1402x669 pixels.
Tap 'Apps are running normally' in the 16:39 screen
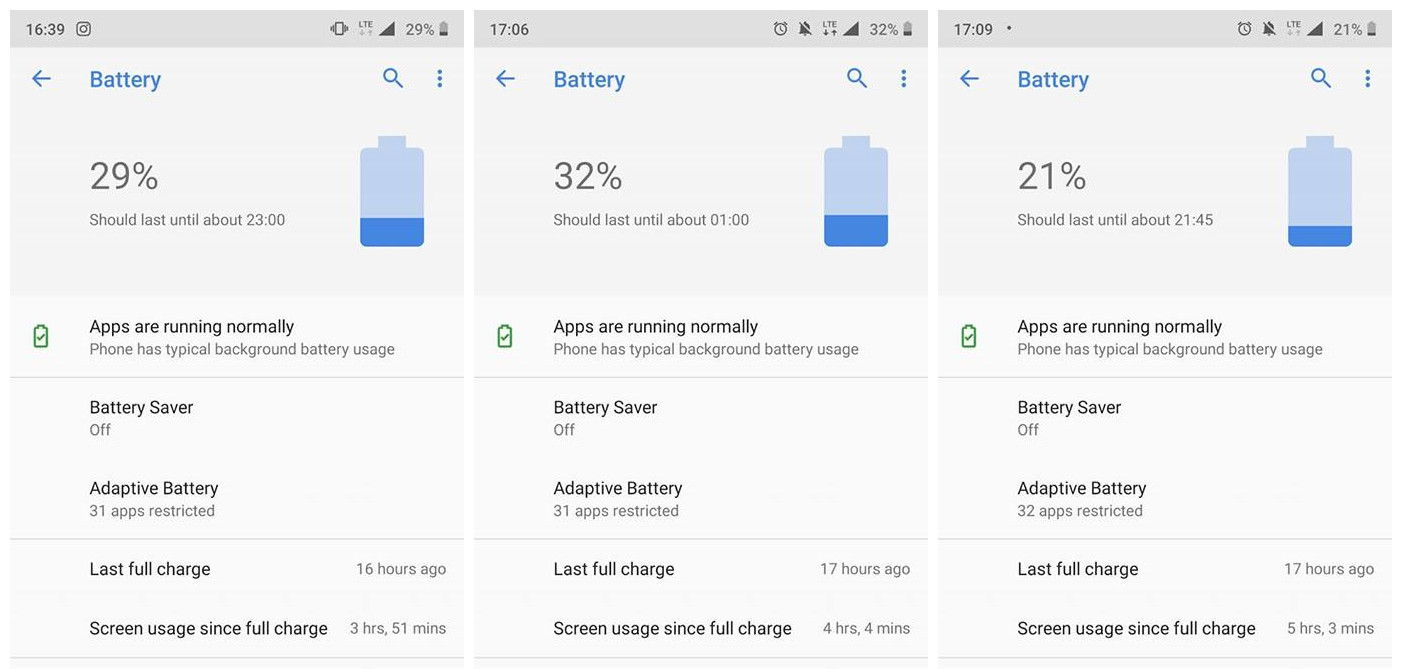(237, 337)
